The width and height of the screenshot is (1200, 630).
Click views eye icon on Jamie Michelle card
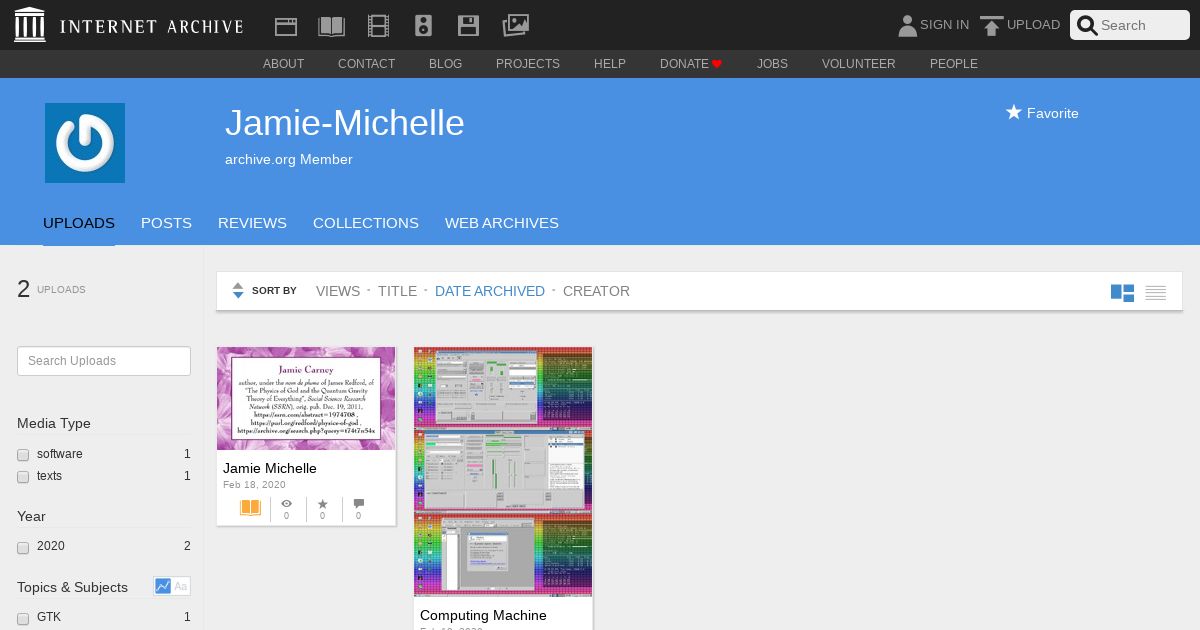pos(286,504)
